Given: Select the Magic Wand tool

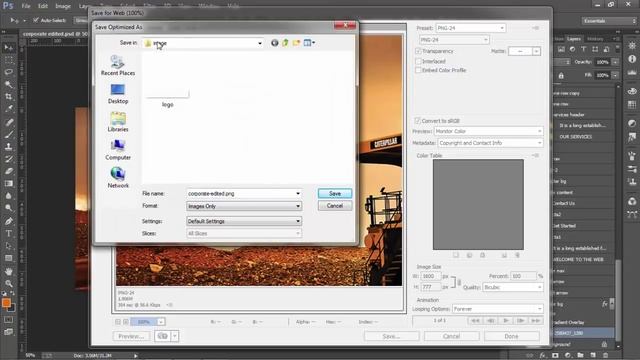Looking at the screenshot, I should (9, 84).
